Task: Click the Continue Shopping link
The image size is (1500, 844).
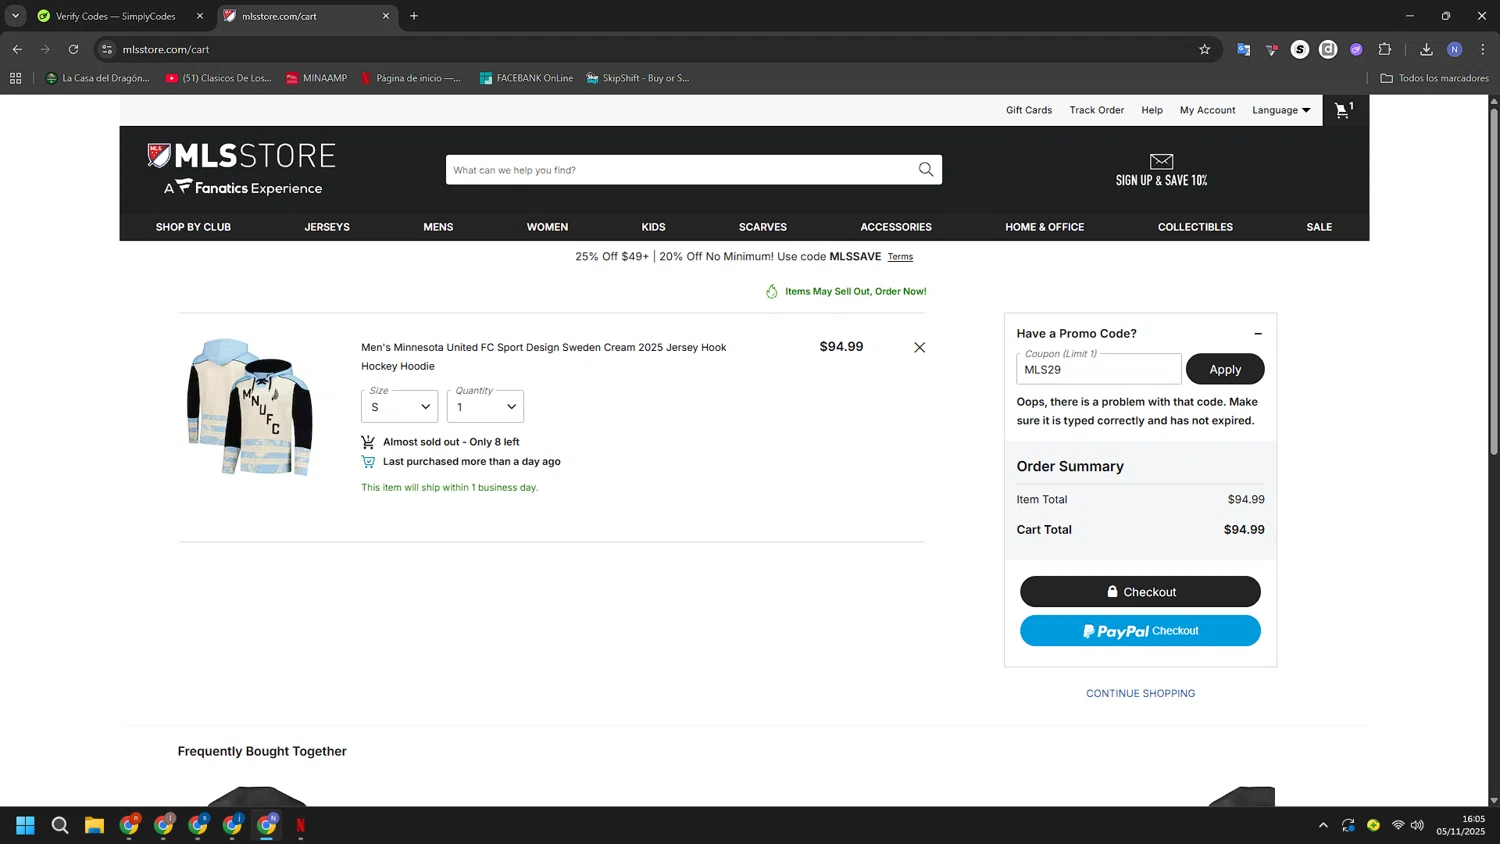Action: coord(1140,693)
